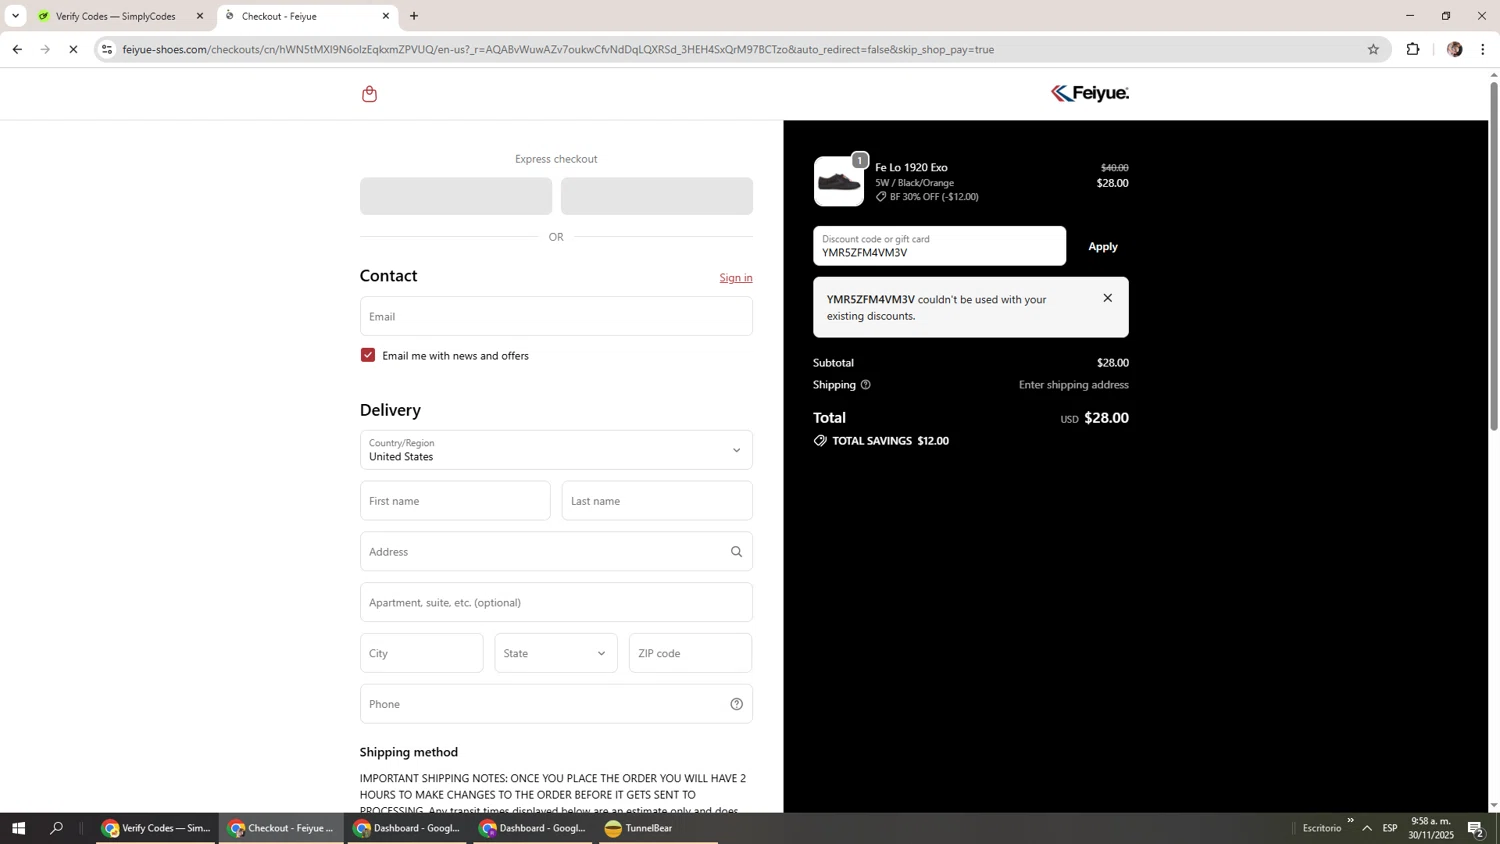
Task: Open the notification center icon
Action: coord(1475,828)
